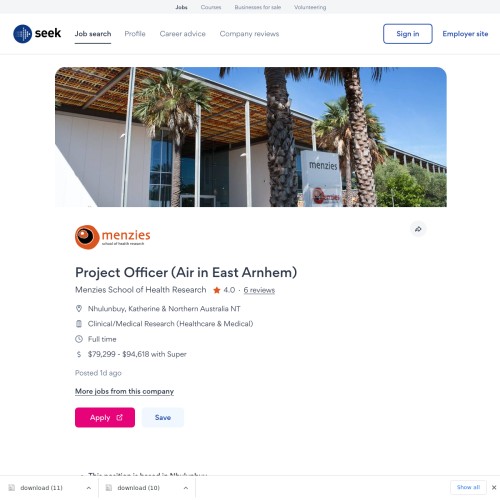Expand the download (10) chevron menu
The width and height of the screenshot is (500, 500).
click(x=186, y=488)
